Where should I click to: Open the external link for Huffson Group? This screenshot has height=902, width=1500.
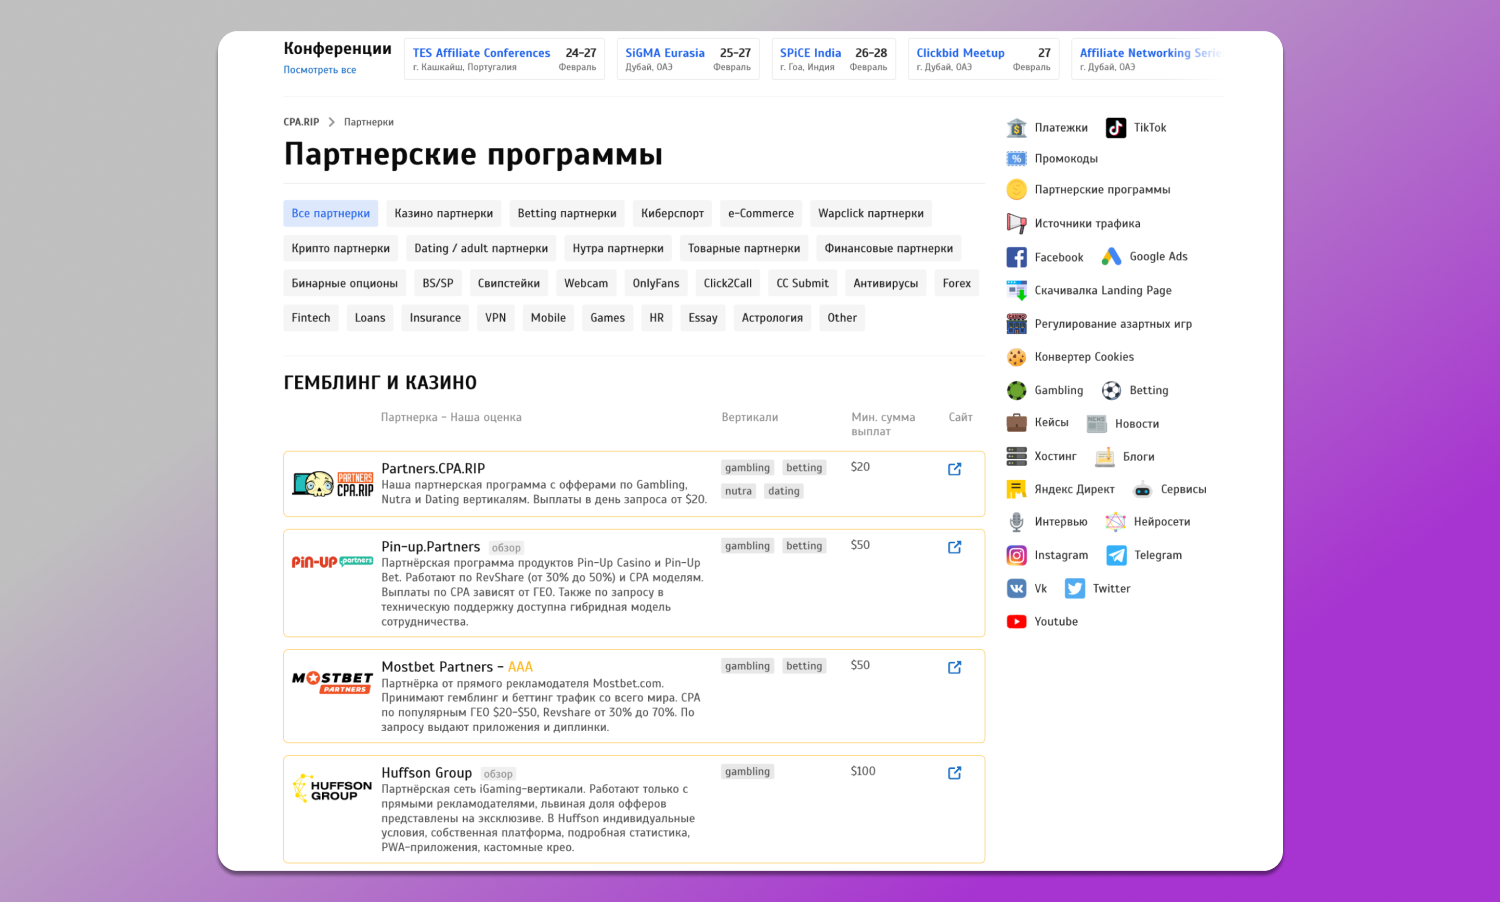tap(954, 773)
